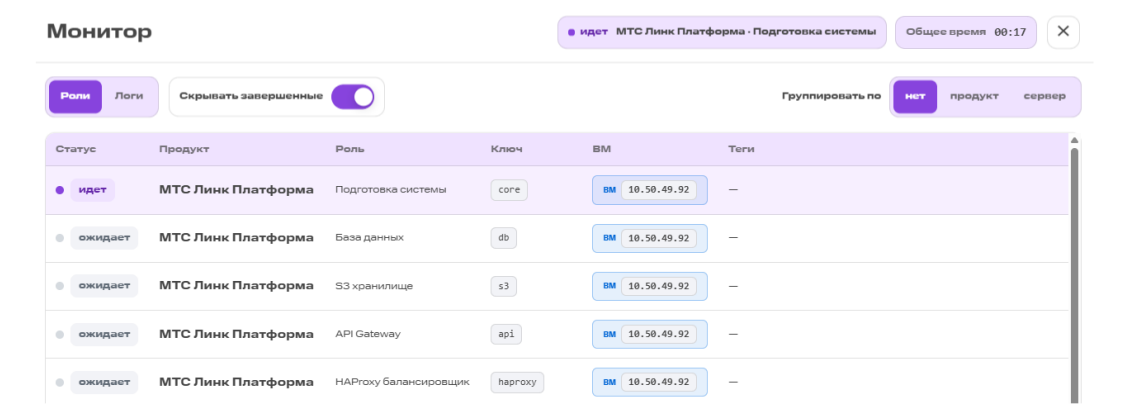This screenshot has height=419, width=1125.
Task: Click the ВМ badge in S3 хранилище row
Action: [x=649, y=286]
